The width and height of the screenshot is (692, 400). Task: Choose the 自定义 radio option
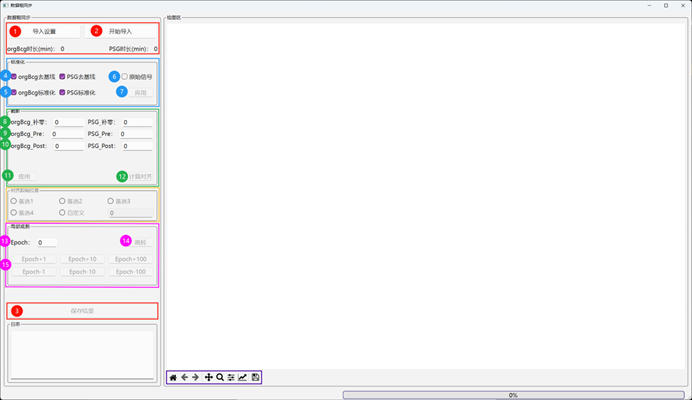tap(62, 212)
